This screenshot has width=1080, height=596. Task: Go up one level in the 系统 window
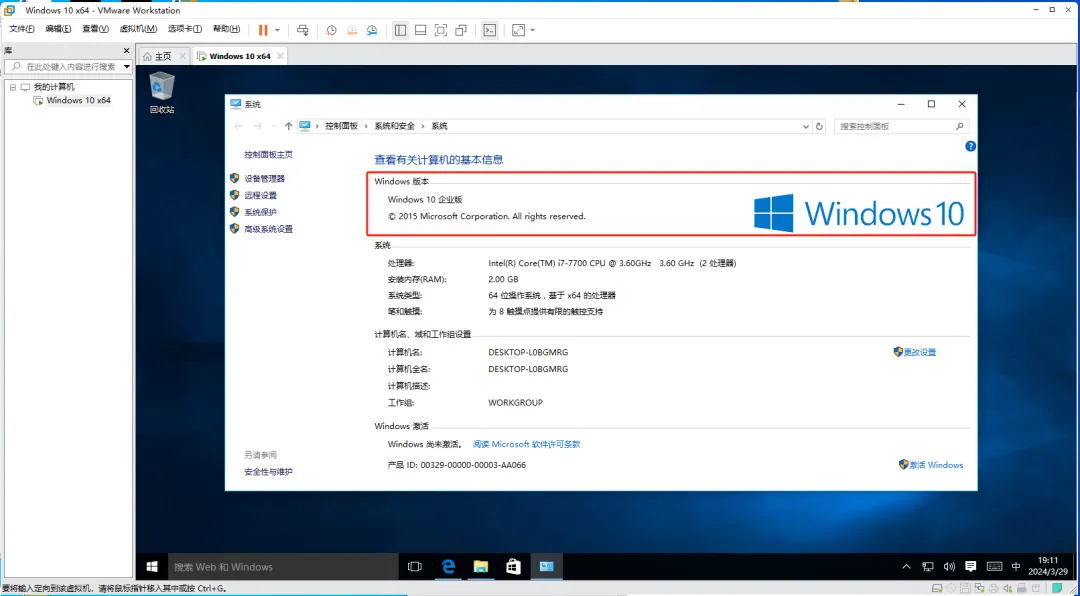pyautogui.click(x=289, y=126)
